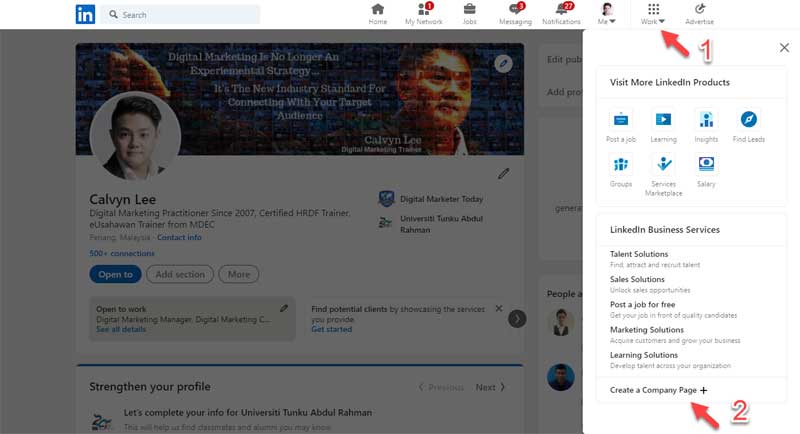
Task: Open Universiti Tunku Abdul Rahman education link
Action: click(431, 224)
